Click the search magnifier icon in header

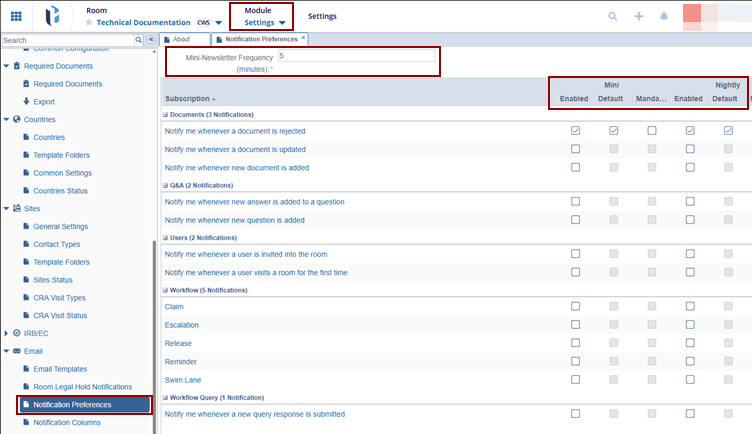(613, 16)
